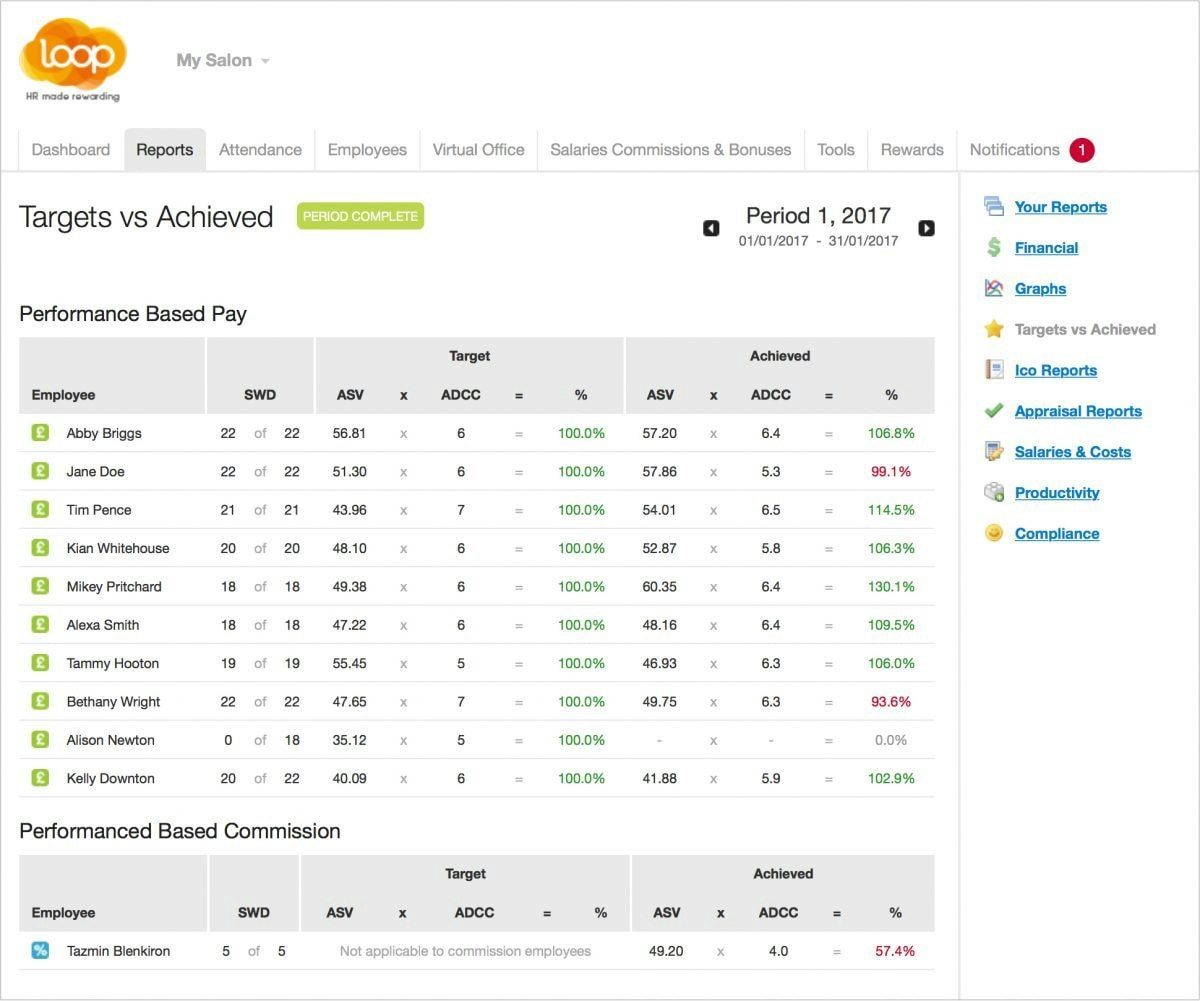
Task: Click the green dollar Financial icon
Action: click(993, 248)
